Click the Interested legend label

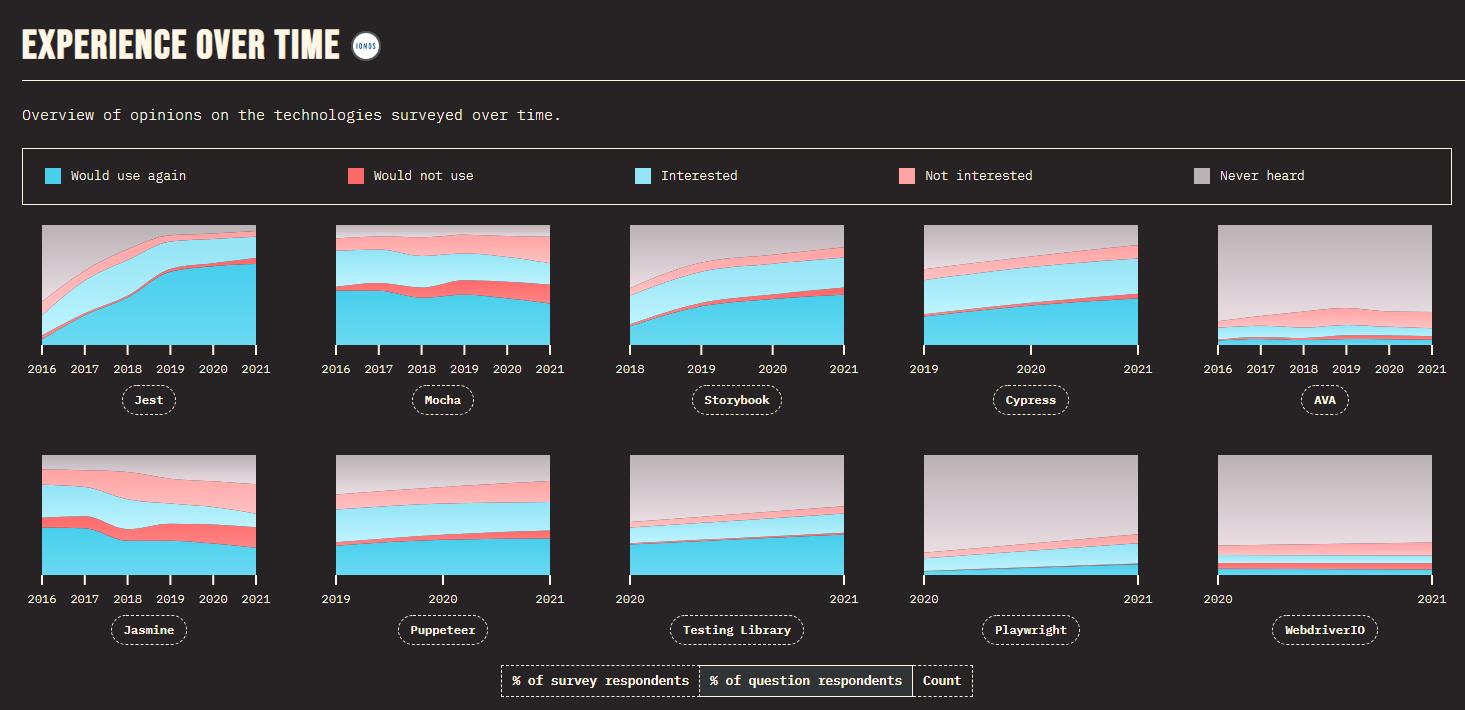[x=699, y=176]
